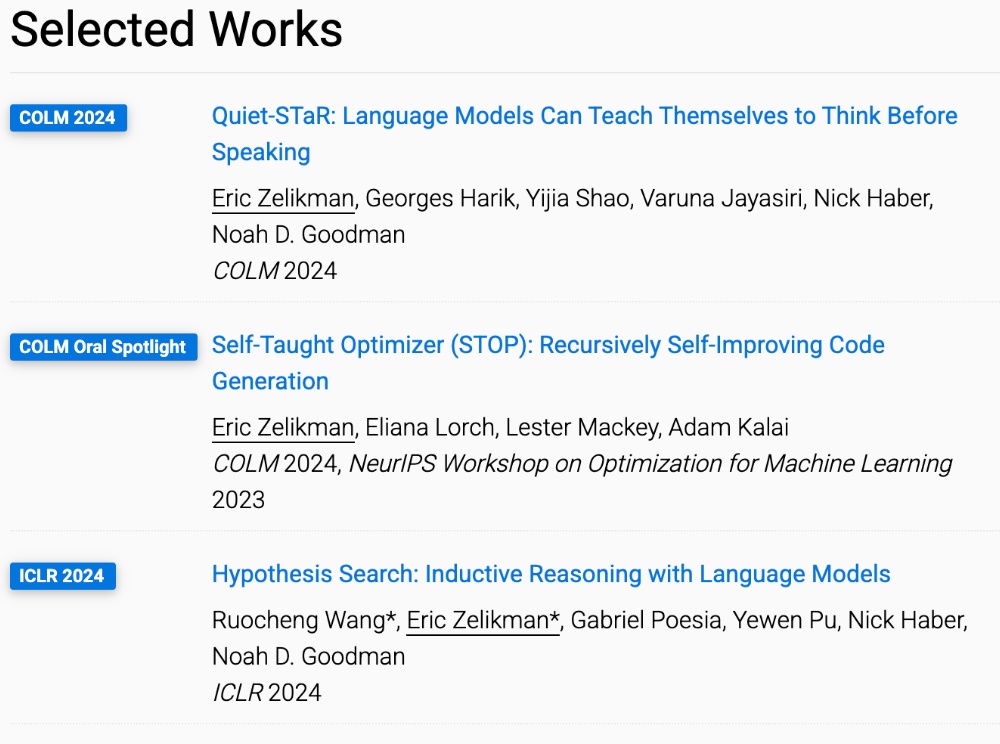The width and height of the screenshot is (1000, 744).
Task: Click Eric Zelikman under the Quiet-STaR paper
Action: coord(283,198)
